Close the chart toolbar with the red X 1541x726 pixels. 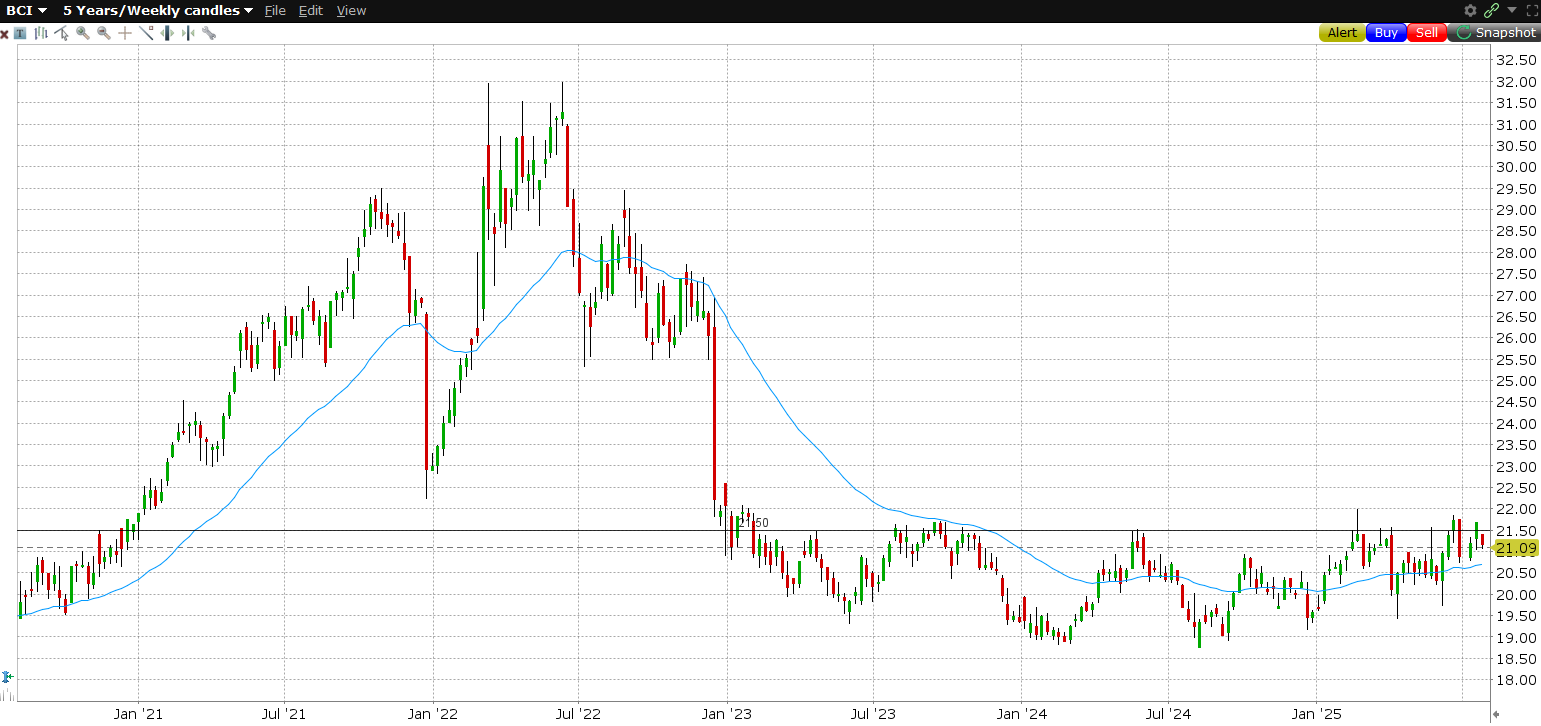[x=5, y=33]
